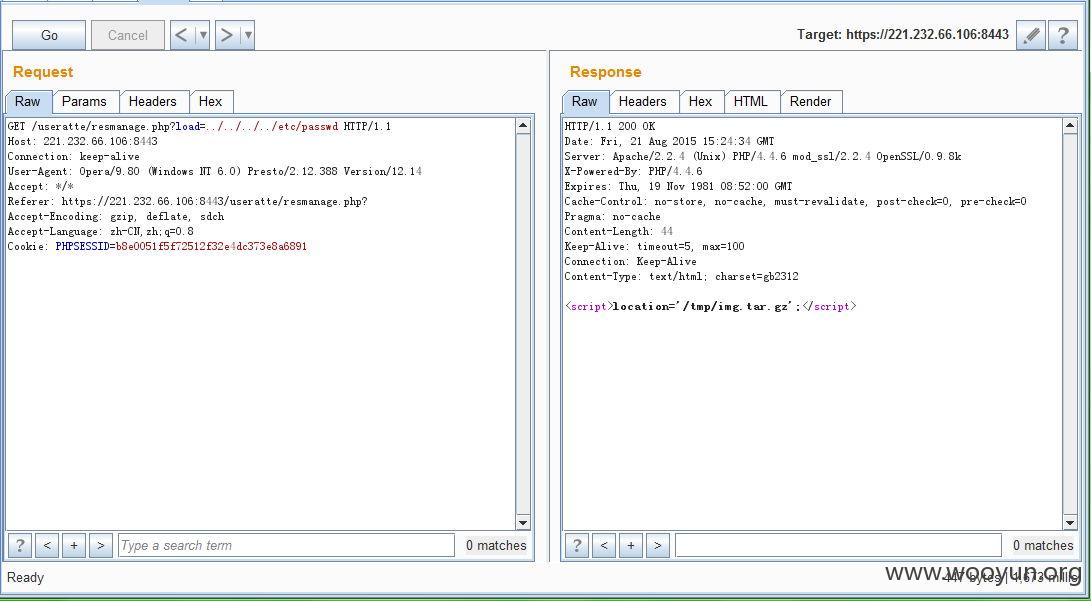1091x601 pixels.
Task: Click response pane scrollbar down arrow
Action: pos(1070,522)
